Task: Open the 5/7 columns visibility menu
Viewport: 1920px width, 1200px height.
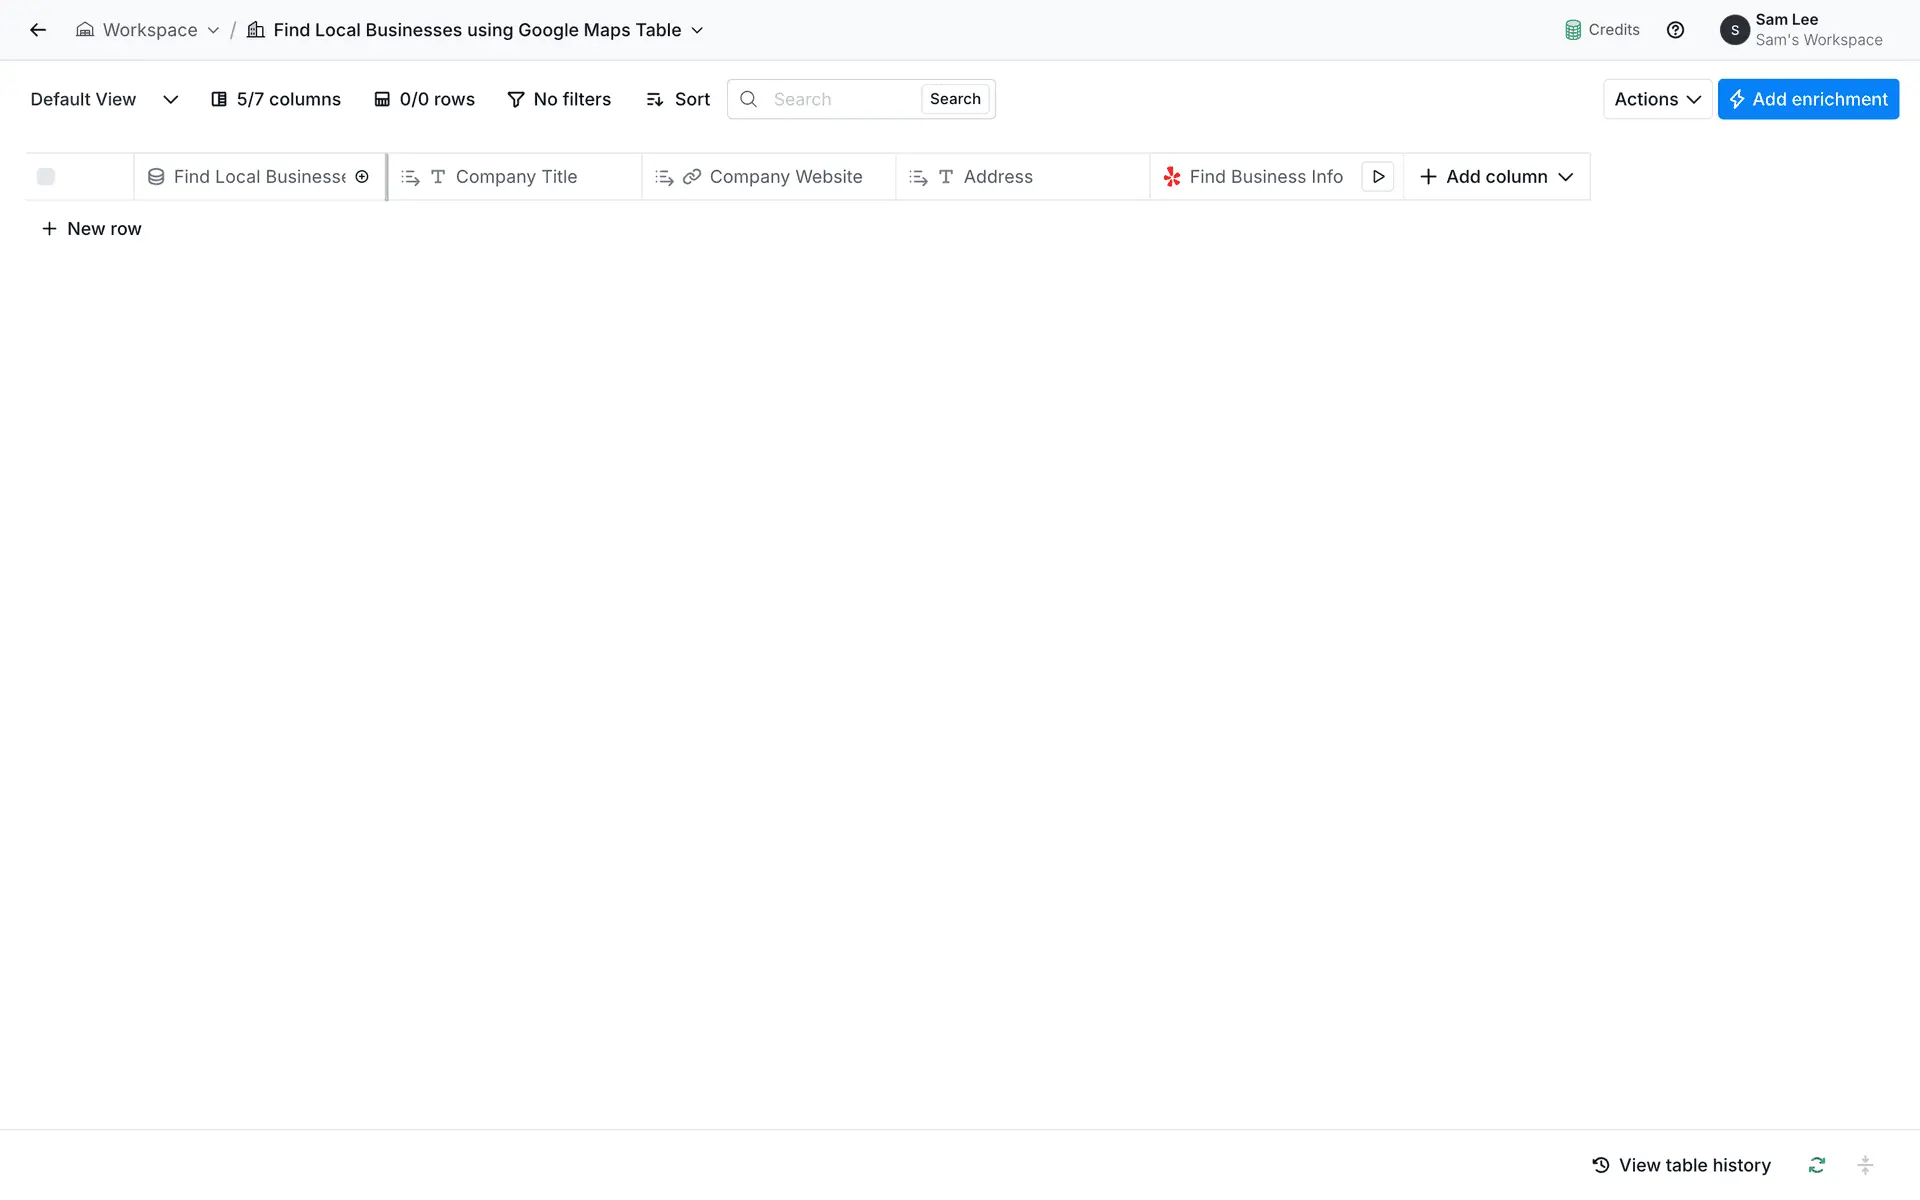Action: click(276, 99)
